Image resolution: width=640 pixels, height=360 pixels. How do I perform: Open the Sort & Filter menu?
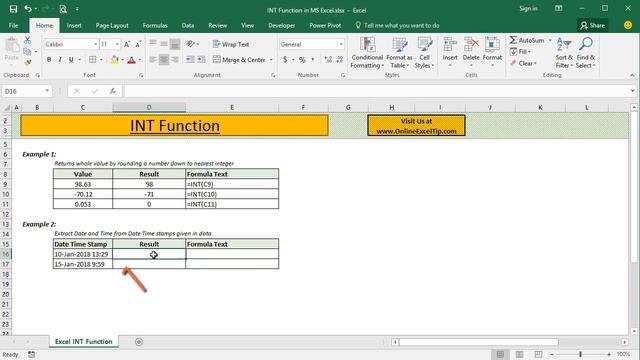564,53
